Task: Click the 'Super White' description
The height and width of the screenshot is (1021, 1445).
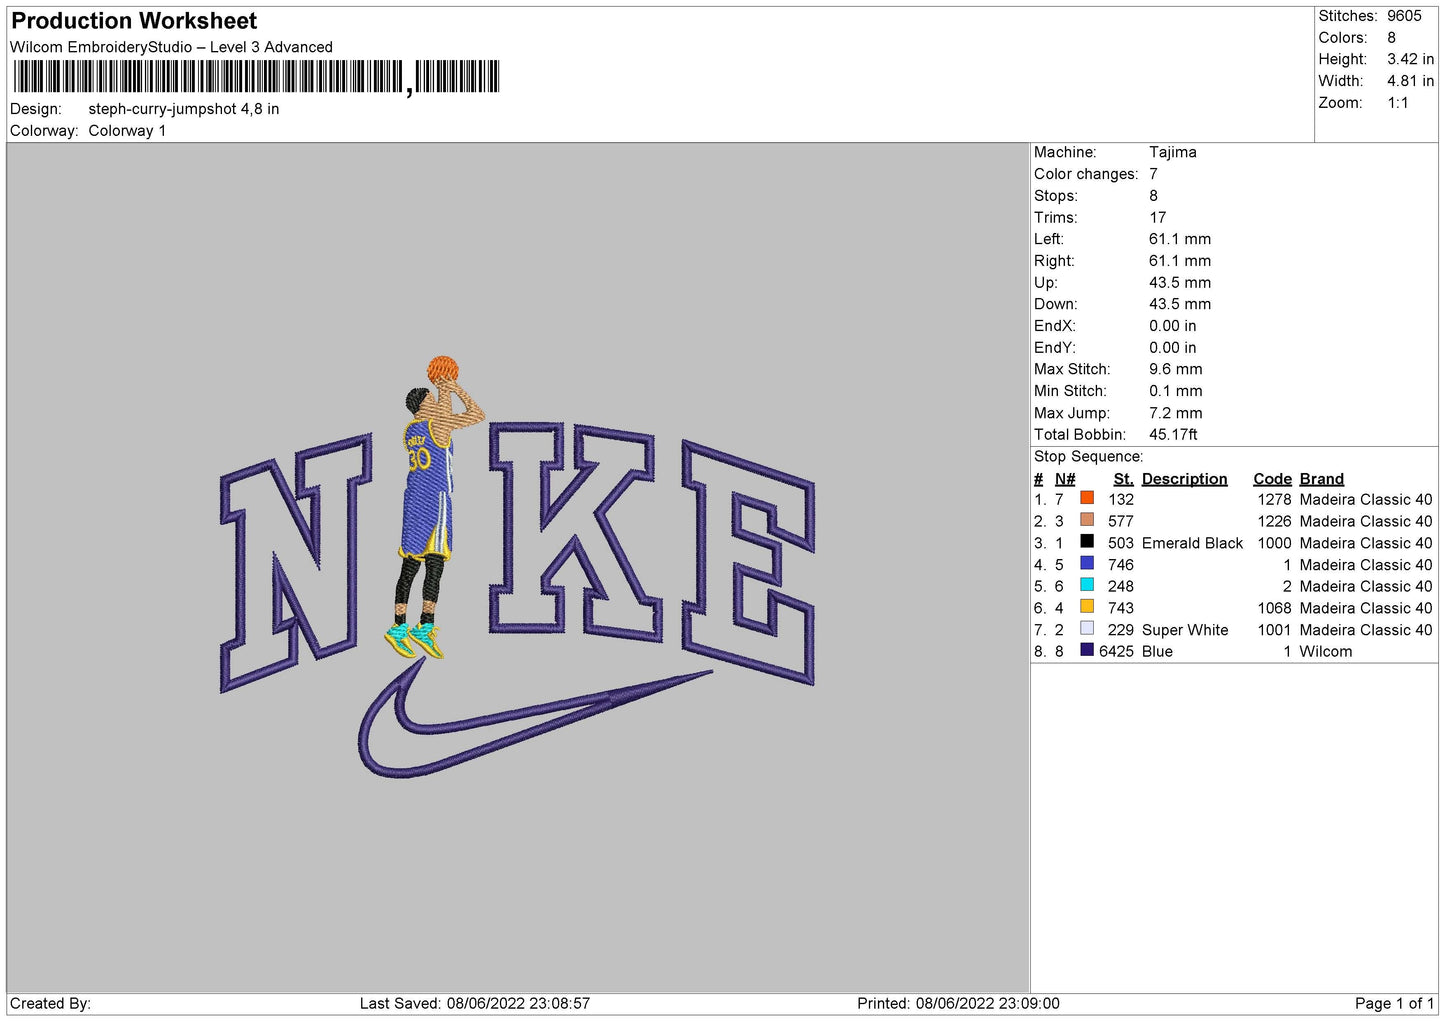Action: 1185,630
